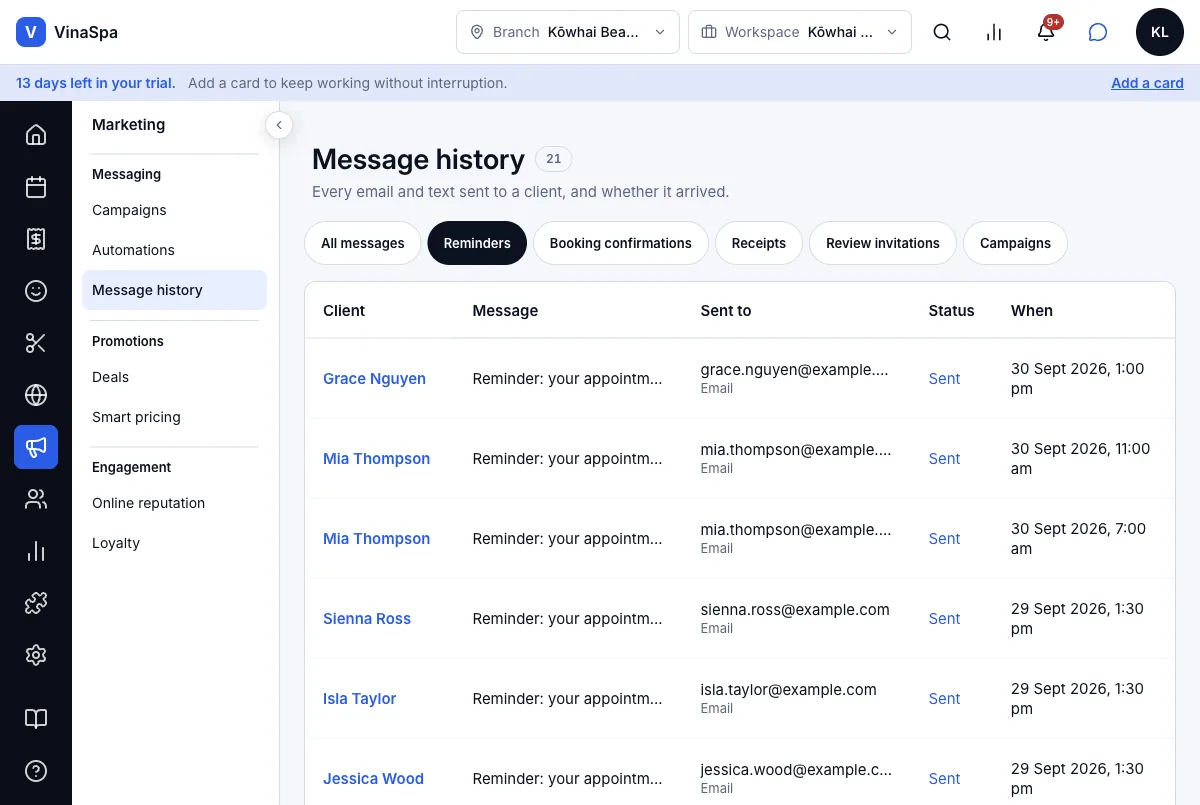Image resolution: width=1200 pixels, height=805 pixels.
Task: Click the Add a card link
Action: coord(1147,83)
